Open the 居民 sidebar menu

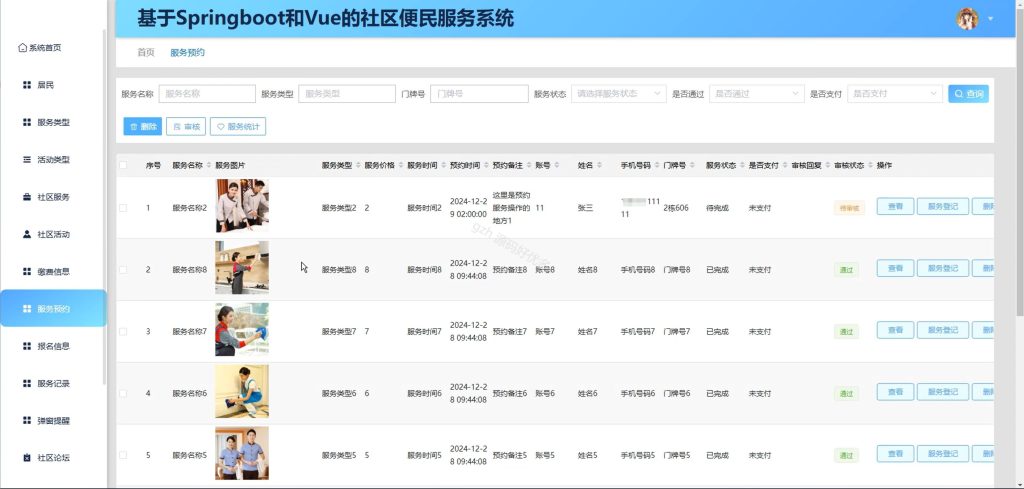[39, 85]
